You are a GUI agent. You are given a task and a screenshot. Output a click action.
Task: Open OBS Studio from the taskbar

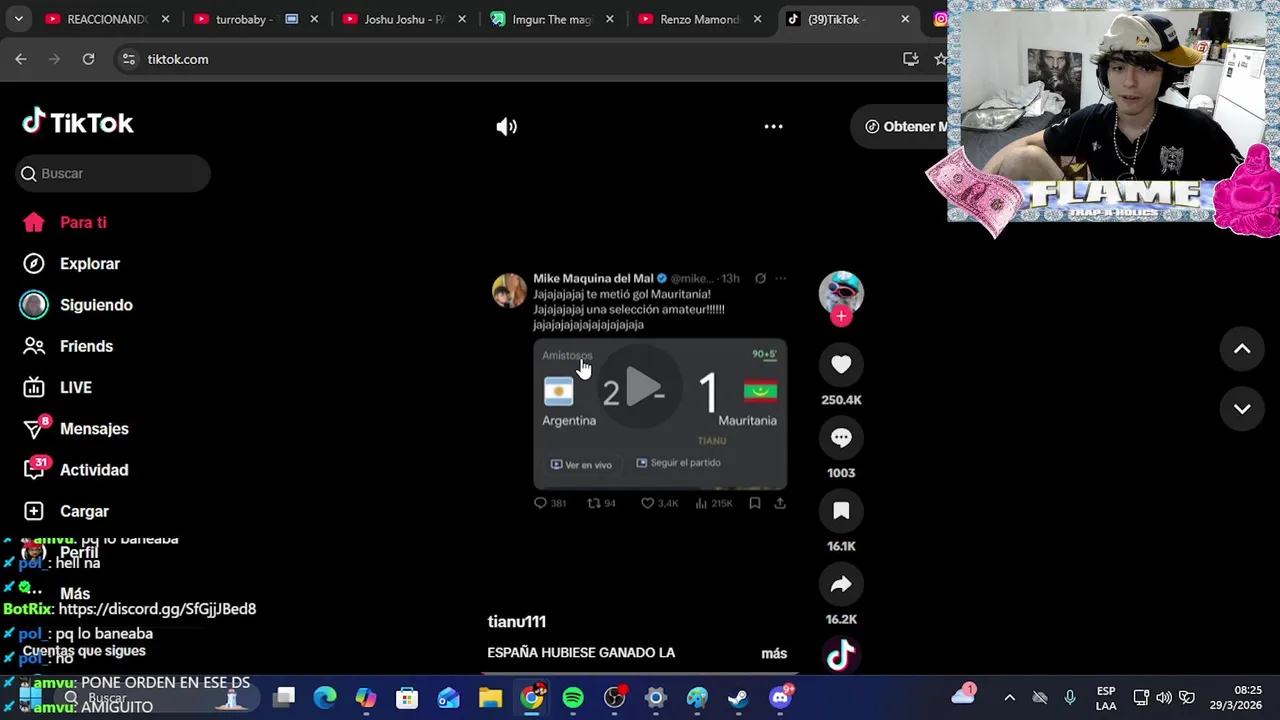point(614,697)
